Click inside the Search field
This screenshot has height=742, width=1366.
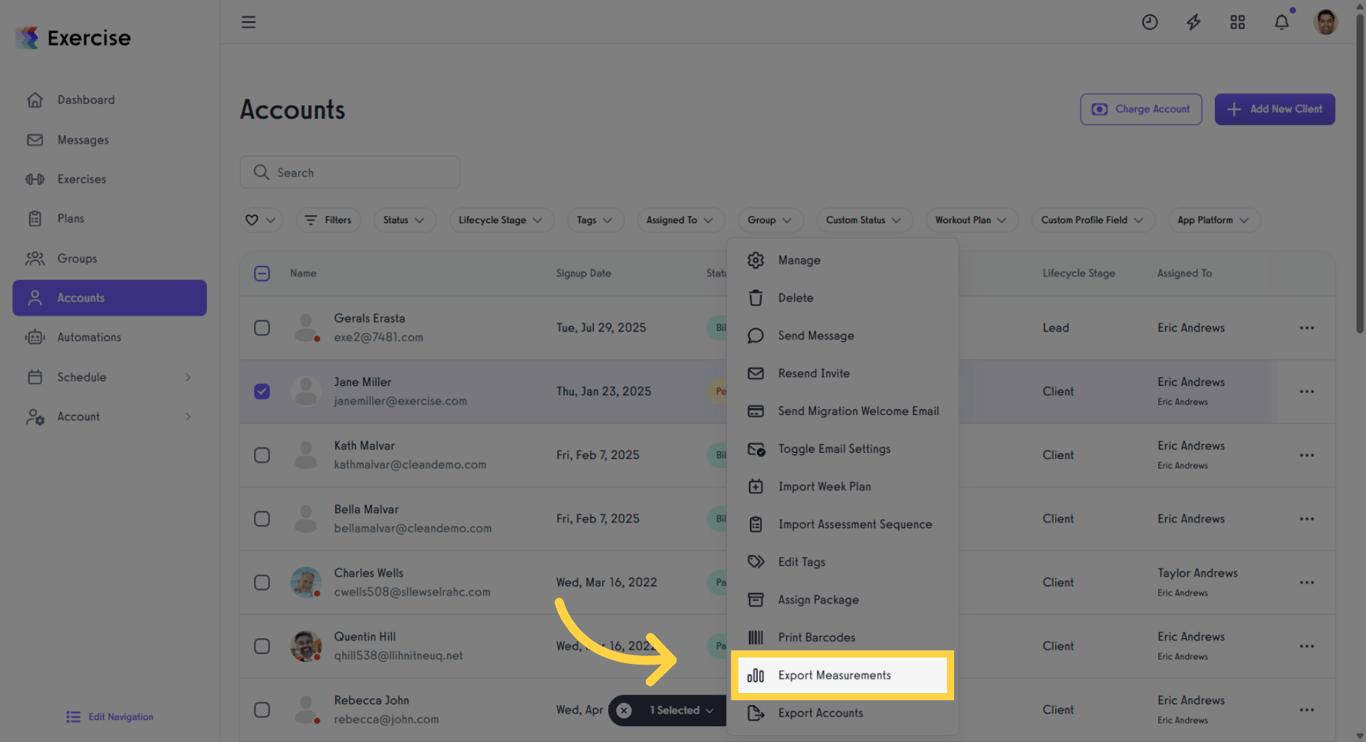(x=349, y=172)
